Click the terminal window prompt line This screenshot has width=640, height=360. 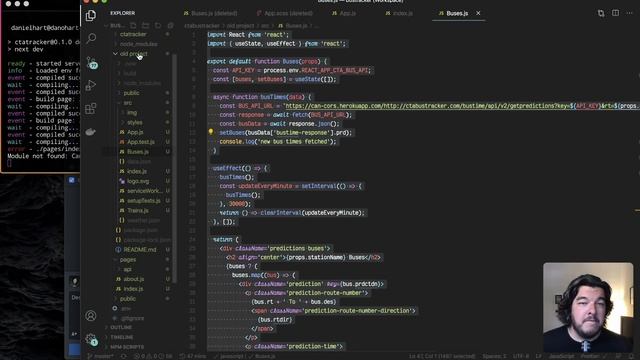tap(9, 163)
